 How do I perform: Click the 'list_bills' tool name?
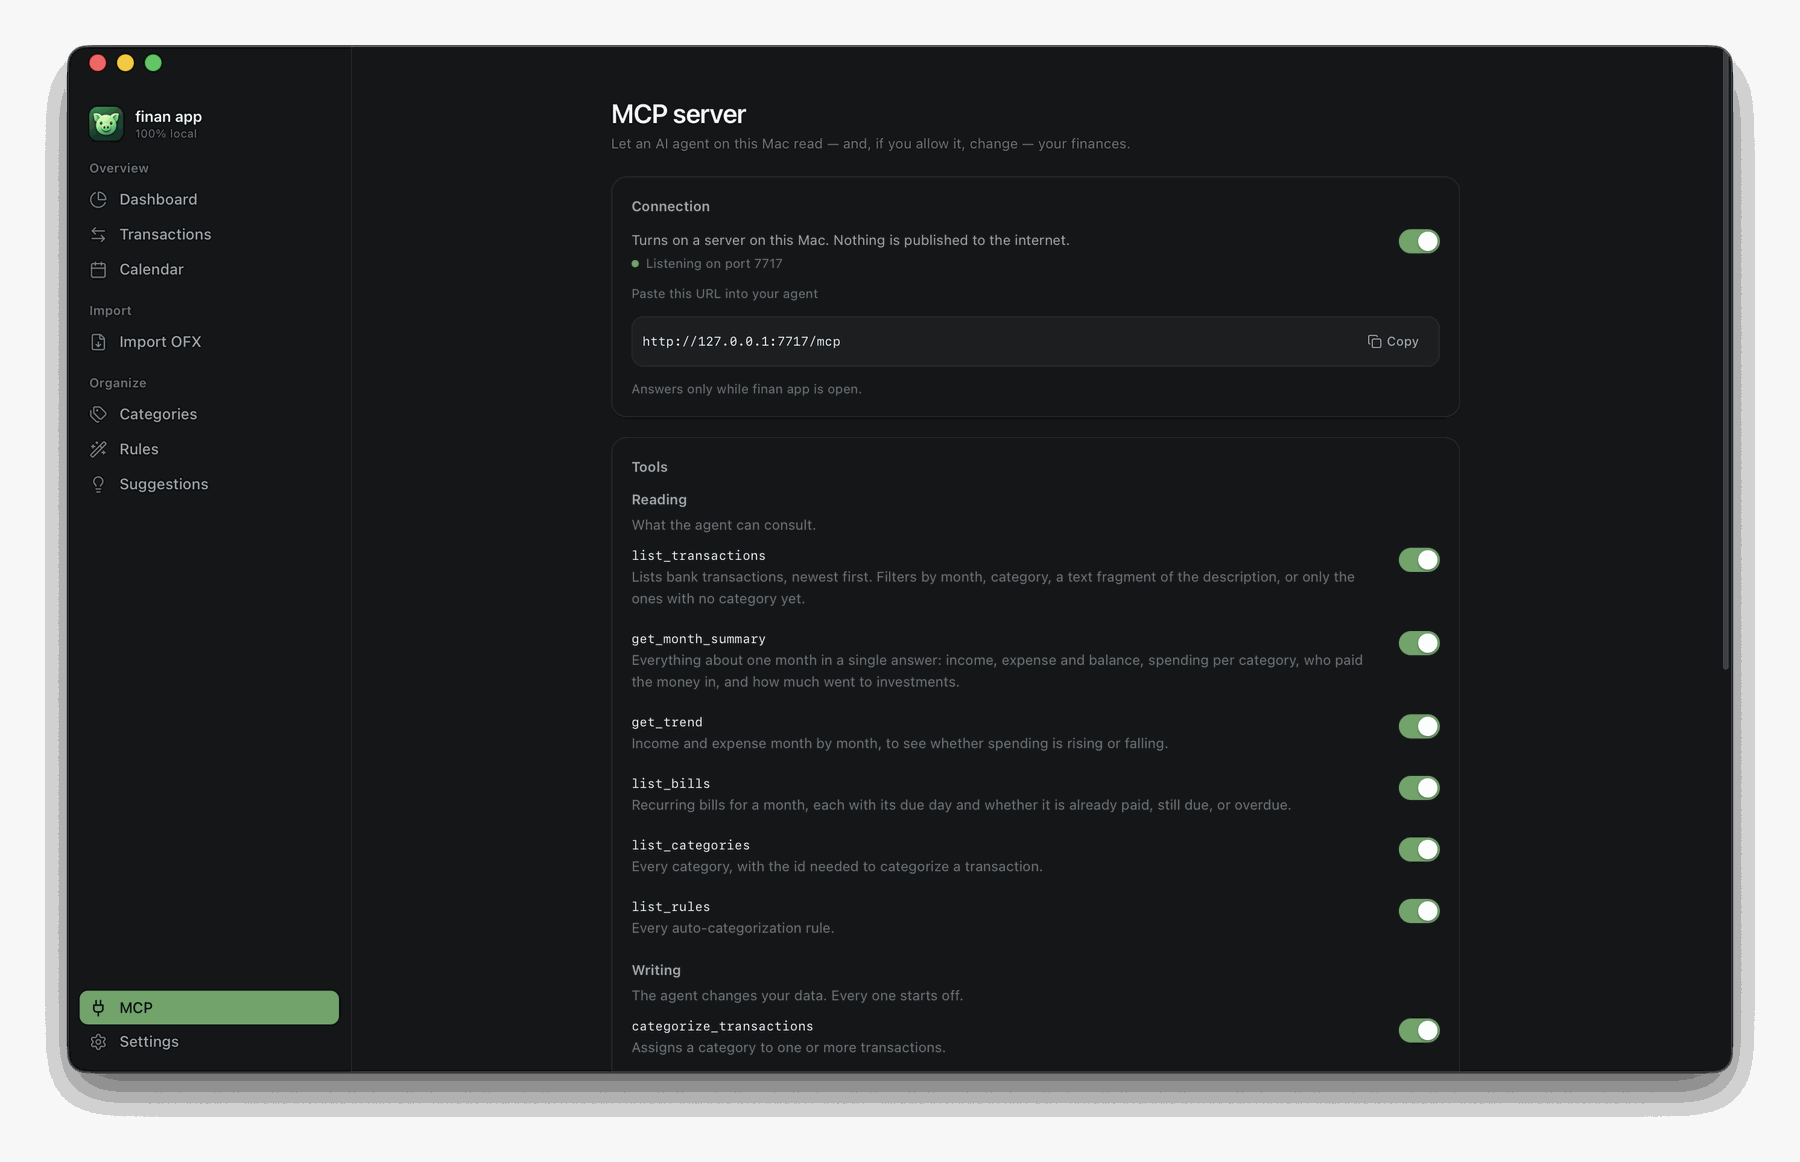point(671,784)
